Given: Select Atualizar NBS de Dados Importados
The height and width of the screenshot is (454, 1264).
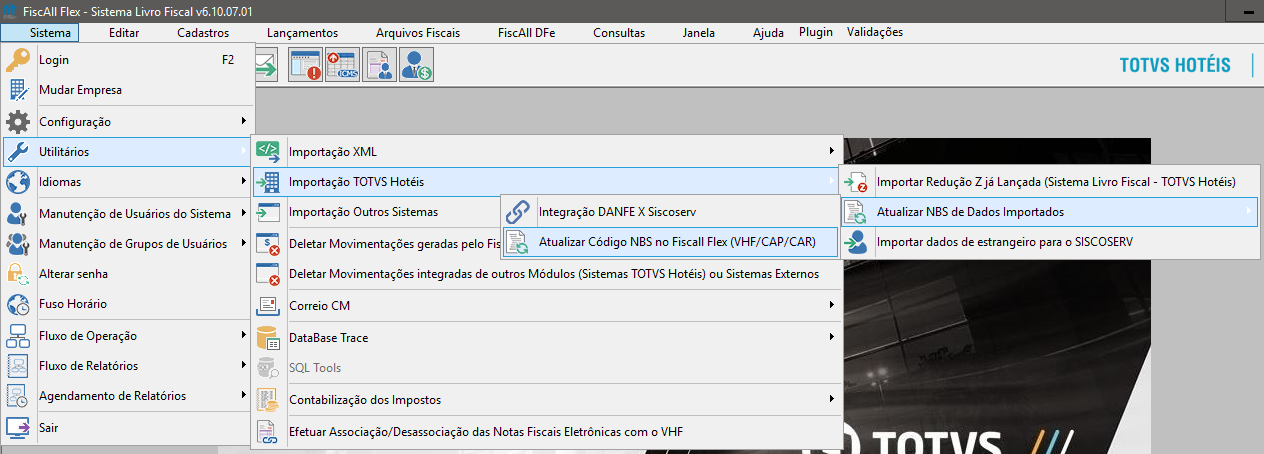Looking at the screenshot, I should (1051, 212).
